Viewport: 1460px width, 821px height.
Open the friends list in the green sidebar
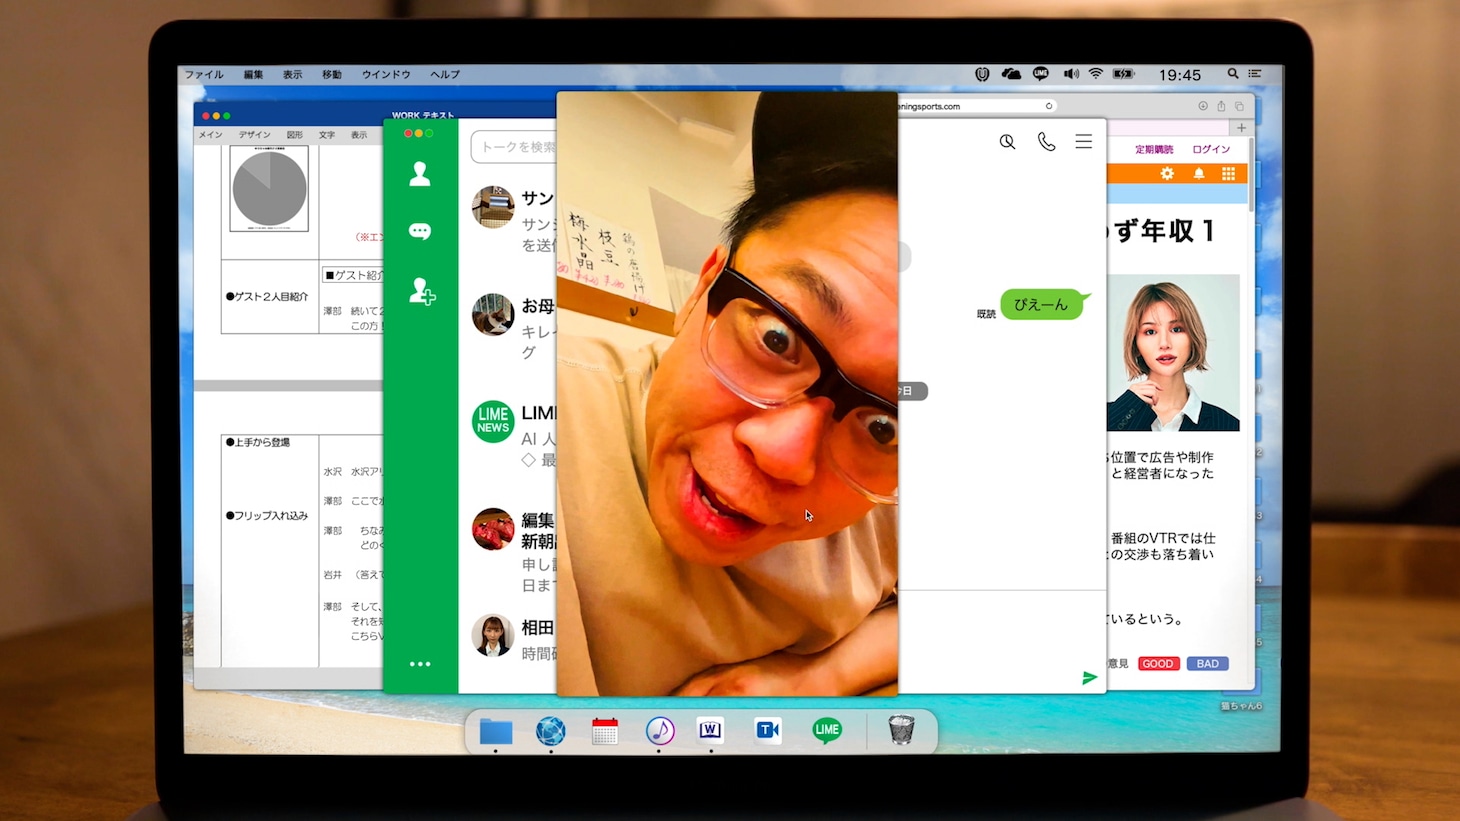click(x=420, y=174)
